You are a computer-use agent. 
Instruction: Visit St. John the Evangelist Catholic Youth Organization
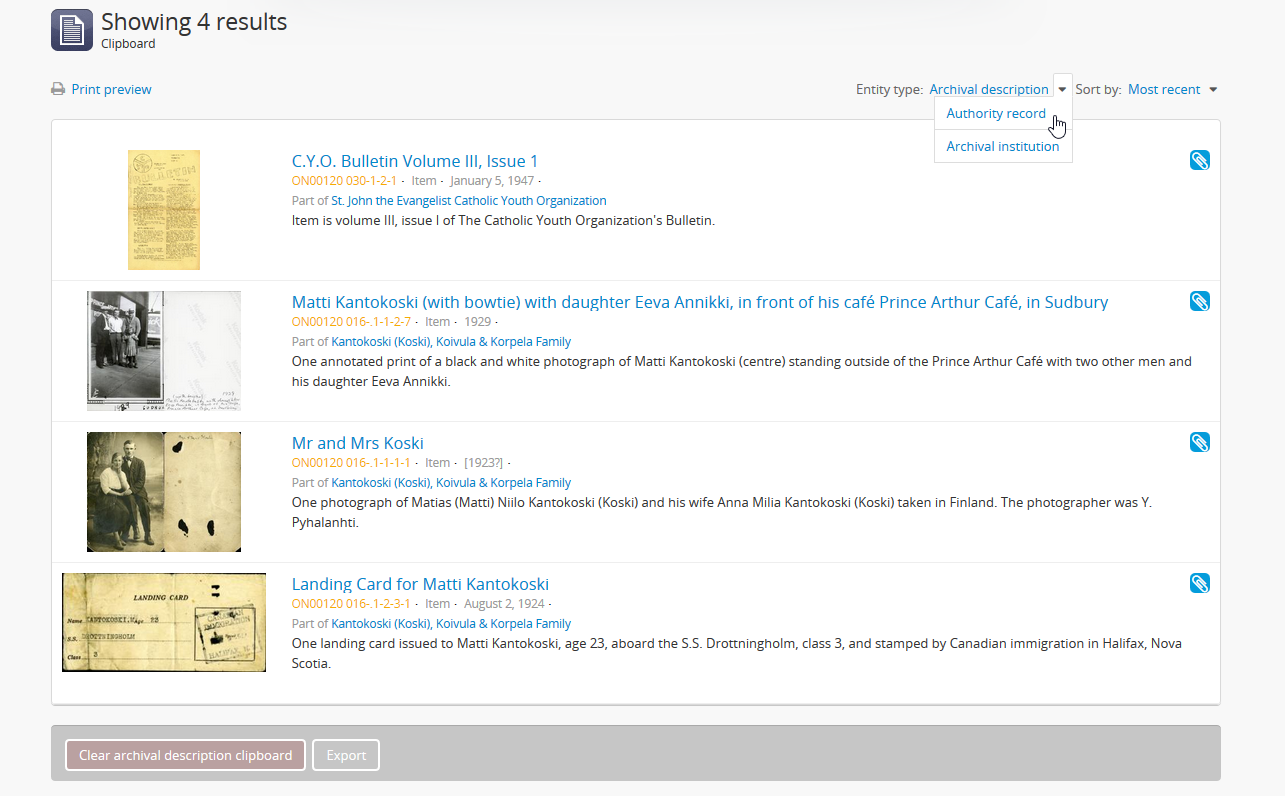pos(469,200)
